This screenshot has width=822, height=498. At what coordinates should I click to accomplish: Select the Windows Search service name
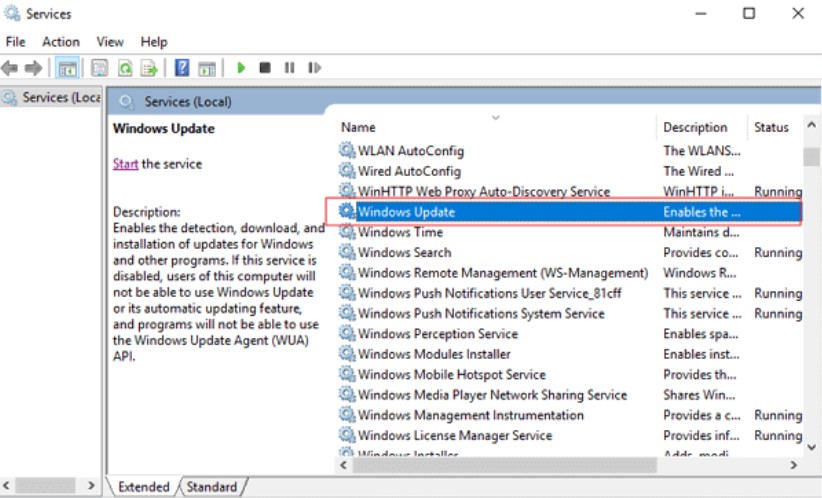point(404,253)
